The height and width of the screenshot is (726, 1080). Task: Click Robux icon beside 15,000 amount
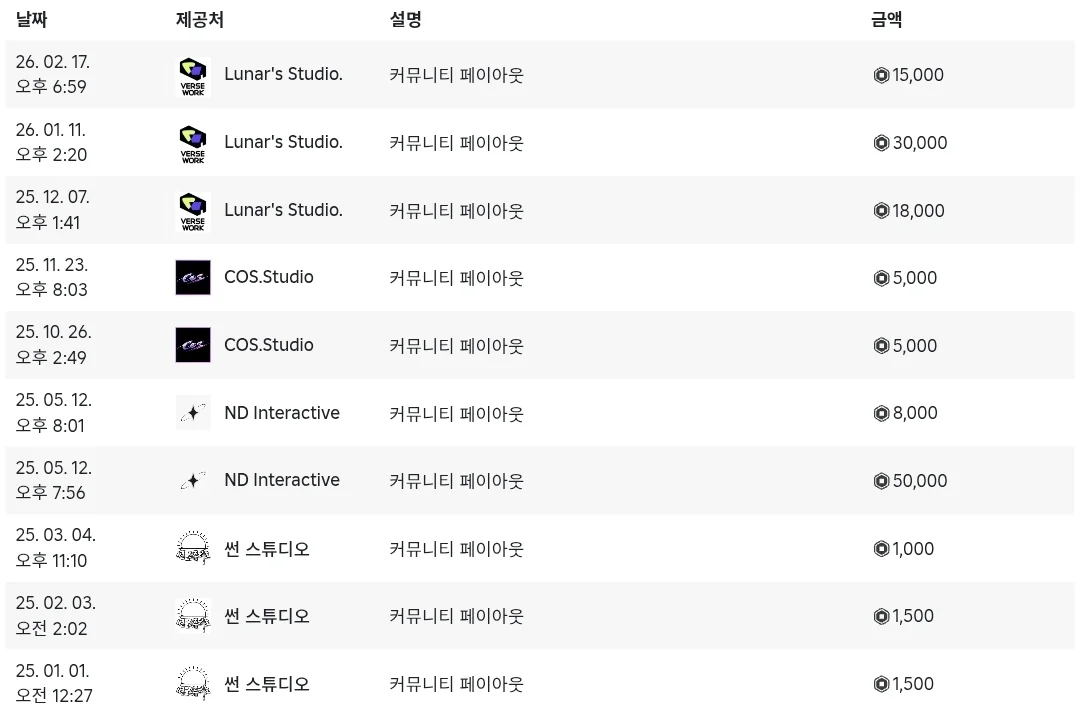pos(881,75)
